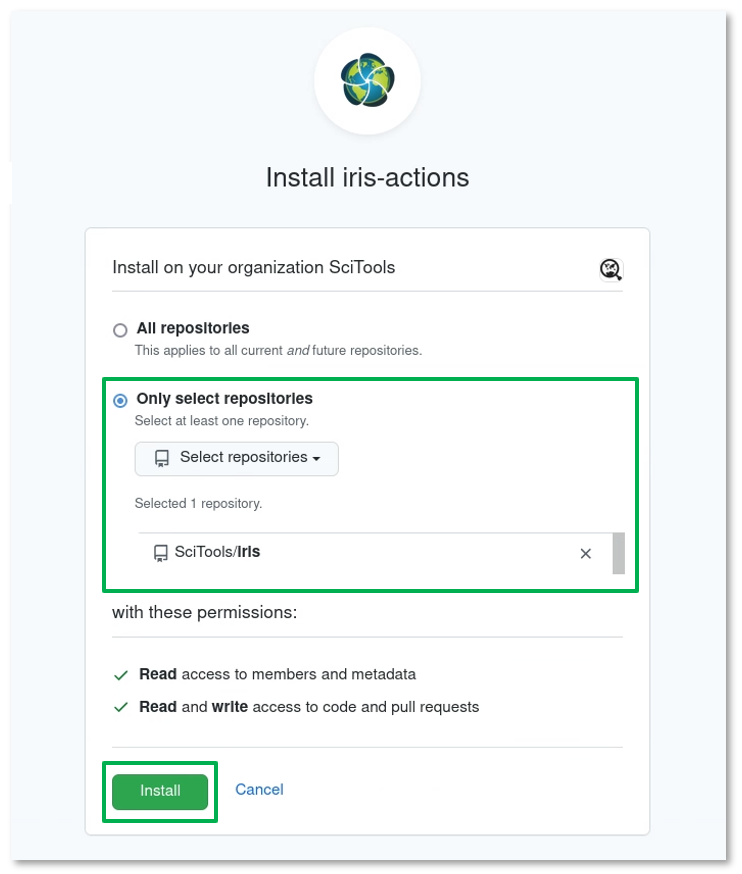
Task: Click the 'Only select repositories' label text
Action: click(x=224, y=398)
